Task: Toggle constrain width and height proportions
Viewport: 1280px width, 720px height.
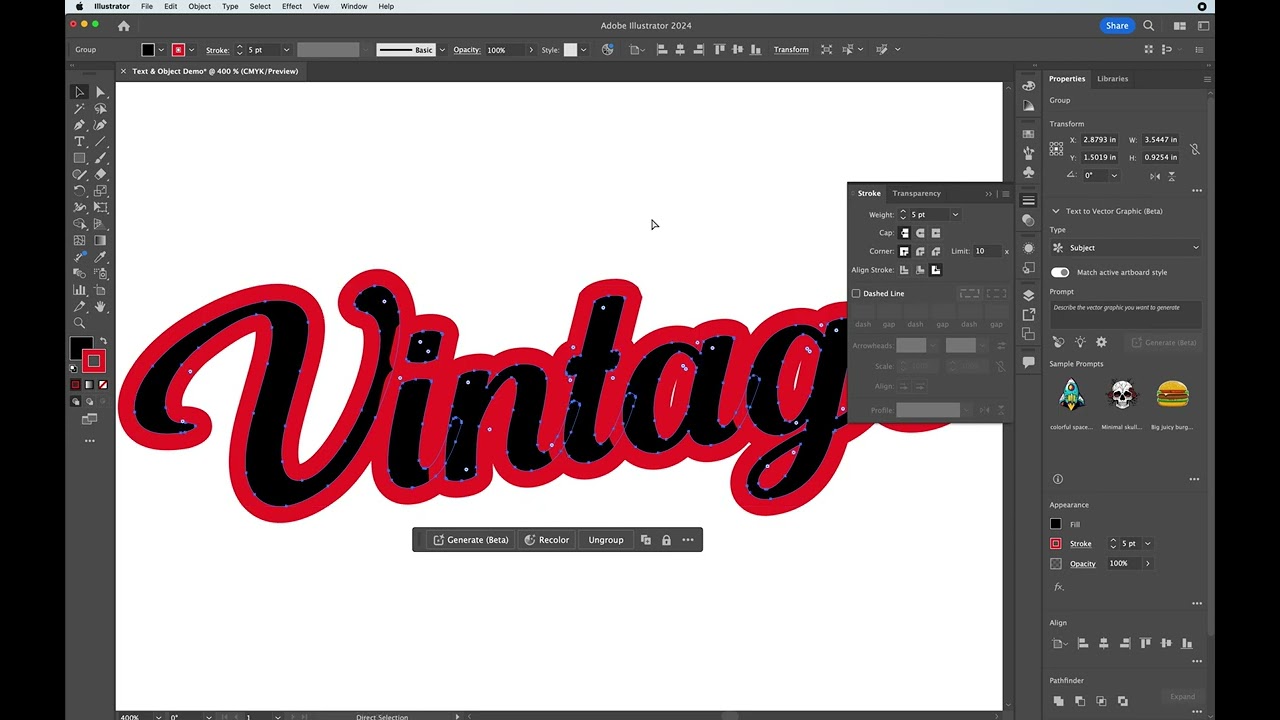Action: (x=1194, y=149)
